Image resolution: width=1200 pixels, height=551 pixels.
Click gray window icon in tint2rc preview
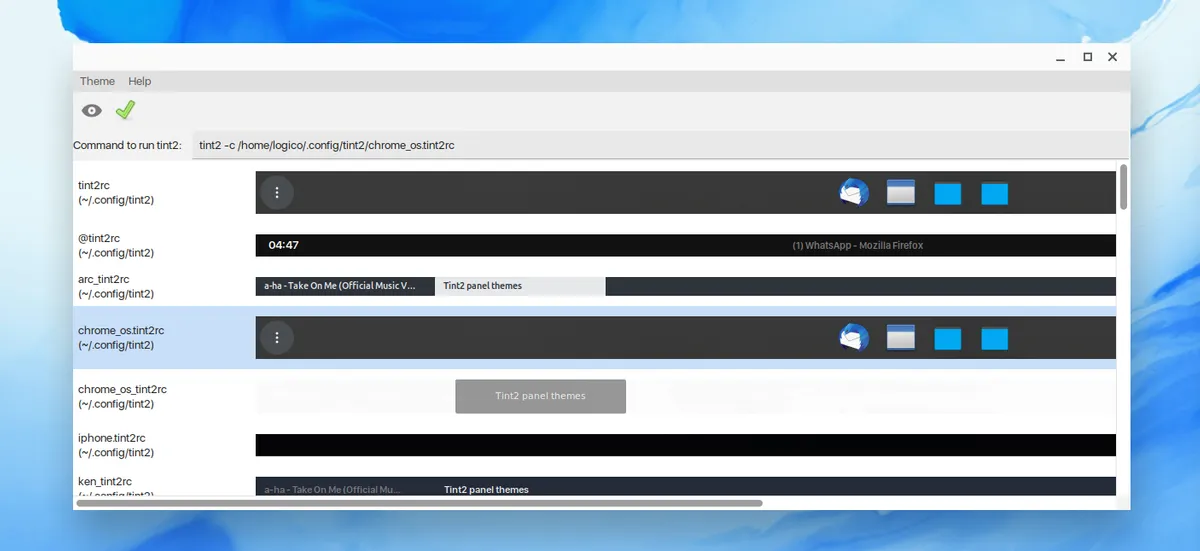pos(901,192)
